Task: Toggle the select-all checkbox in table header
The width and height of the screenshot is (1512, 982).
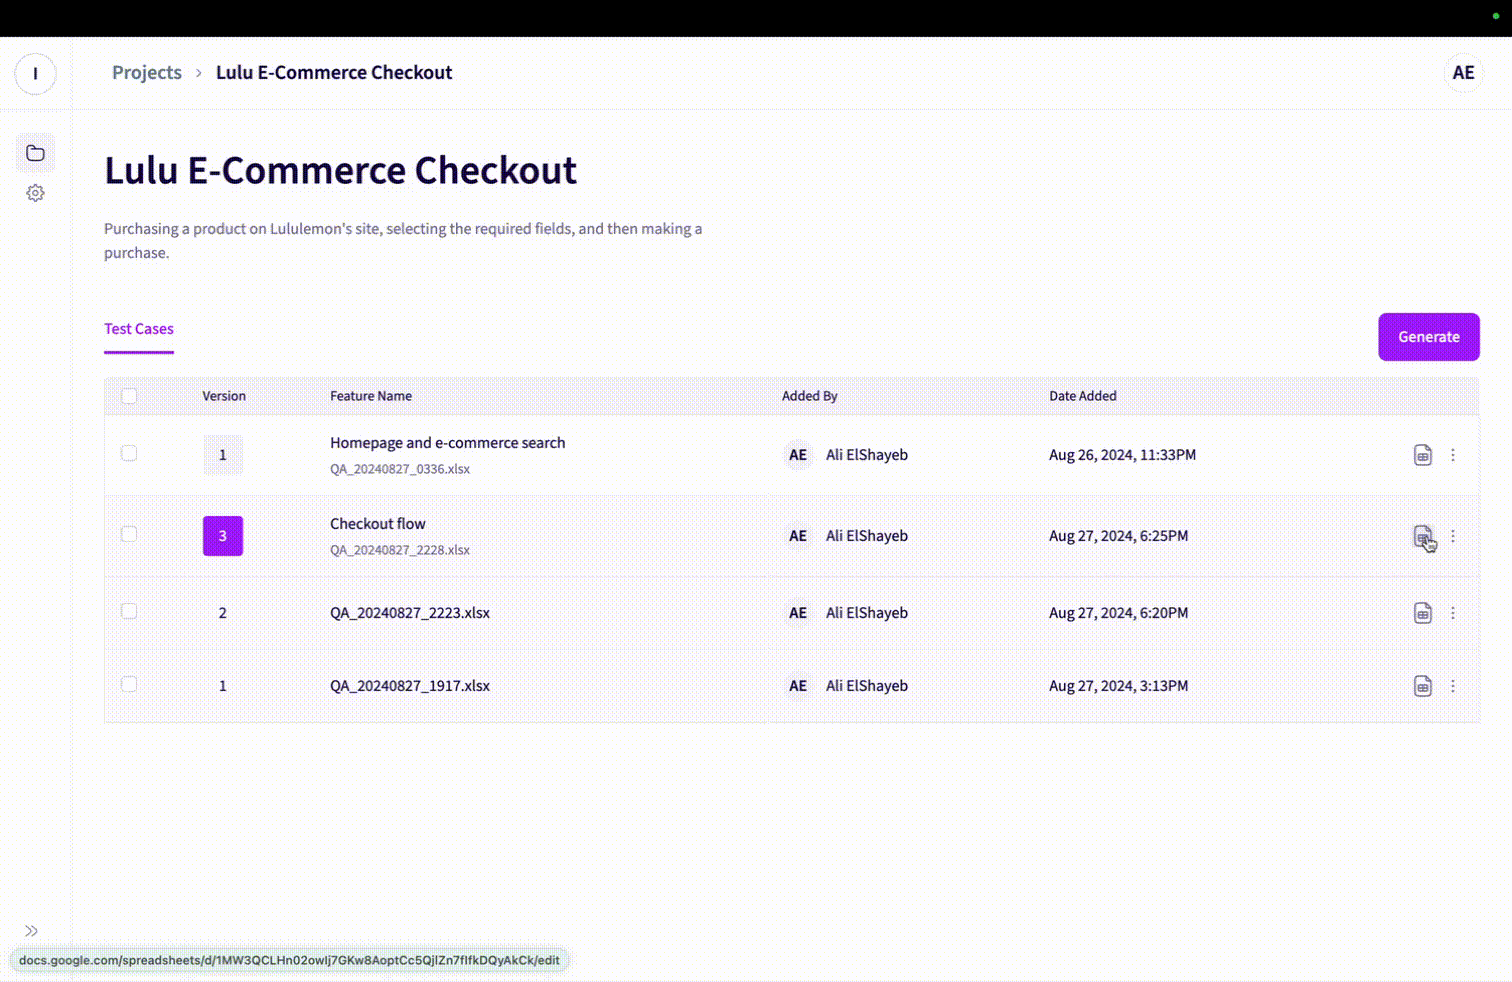Action: [129, 396]
